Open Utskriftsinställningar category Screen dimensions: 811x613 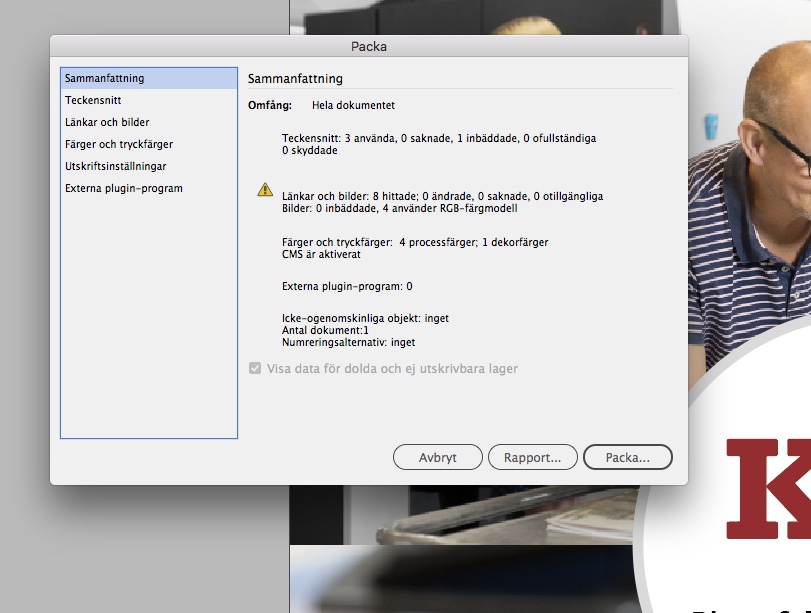point(149,166)
